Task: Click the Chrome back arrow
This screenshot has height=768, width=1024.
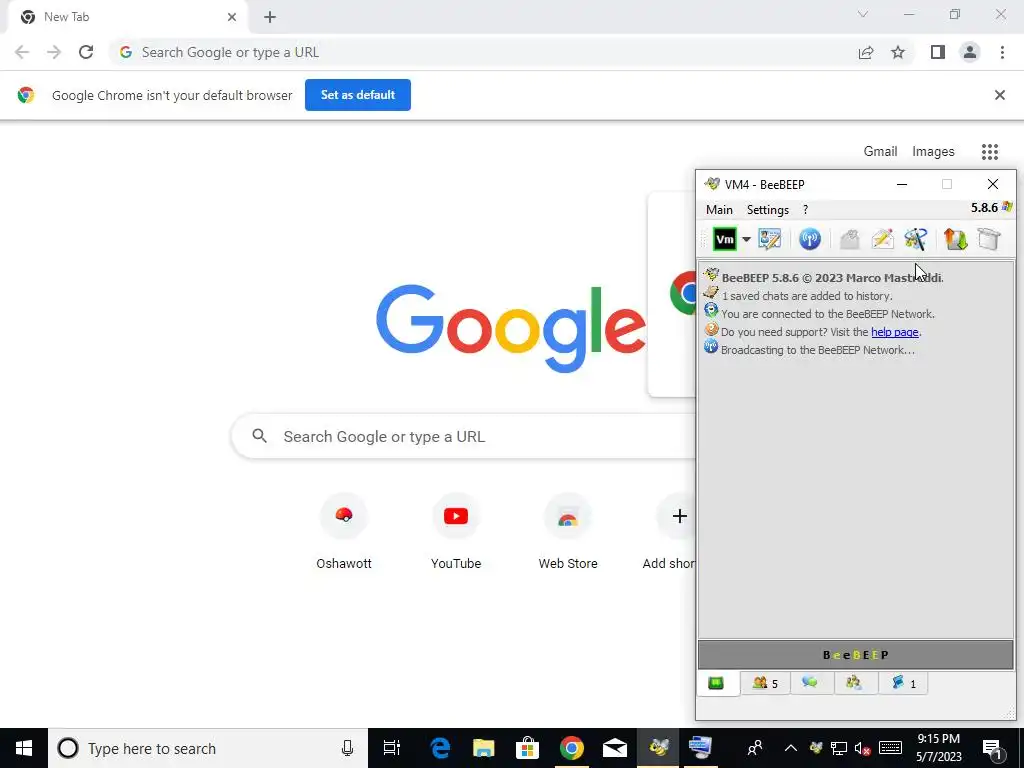Action: tap(22, 52)
